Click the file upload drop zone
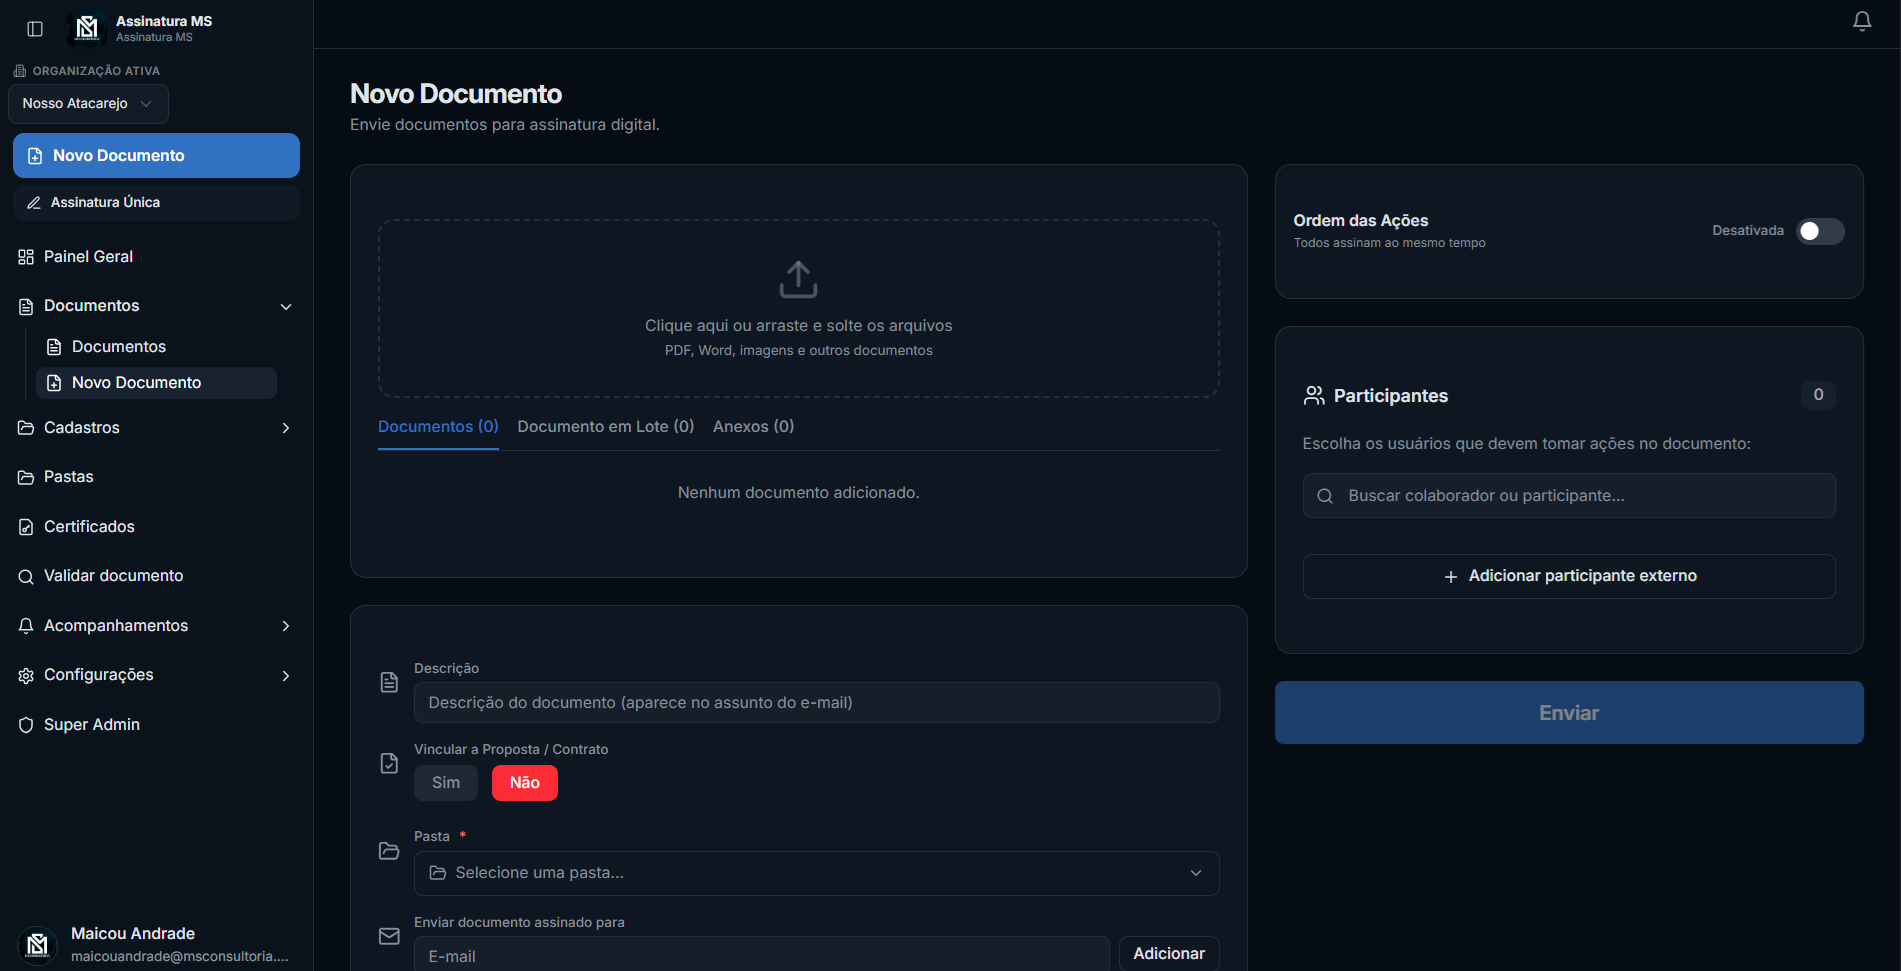 tap(798, 309)
